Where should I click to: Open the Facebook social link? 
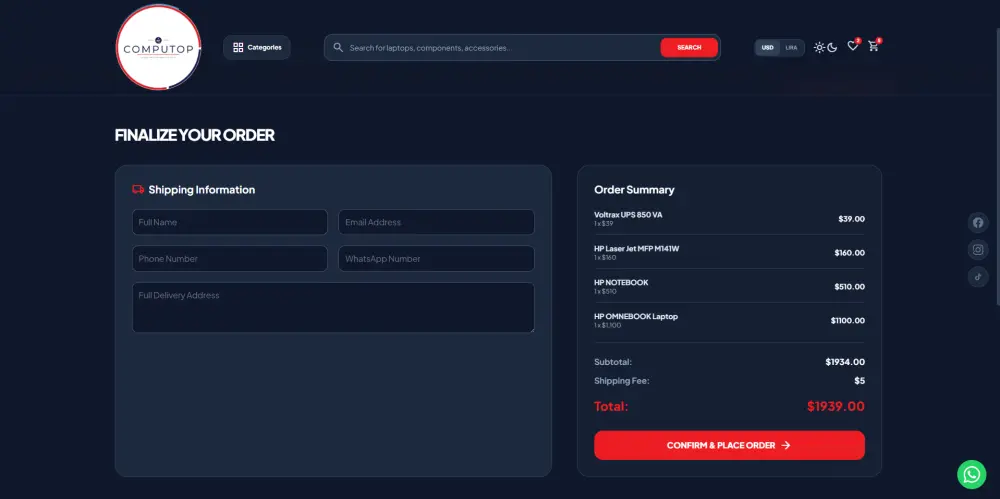click(x=978, y=223)
